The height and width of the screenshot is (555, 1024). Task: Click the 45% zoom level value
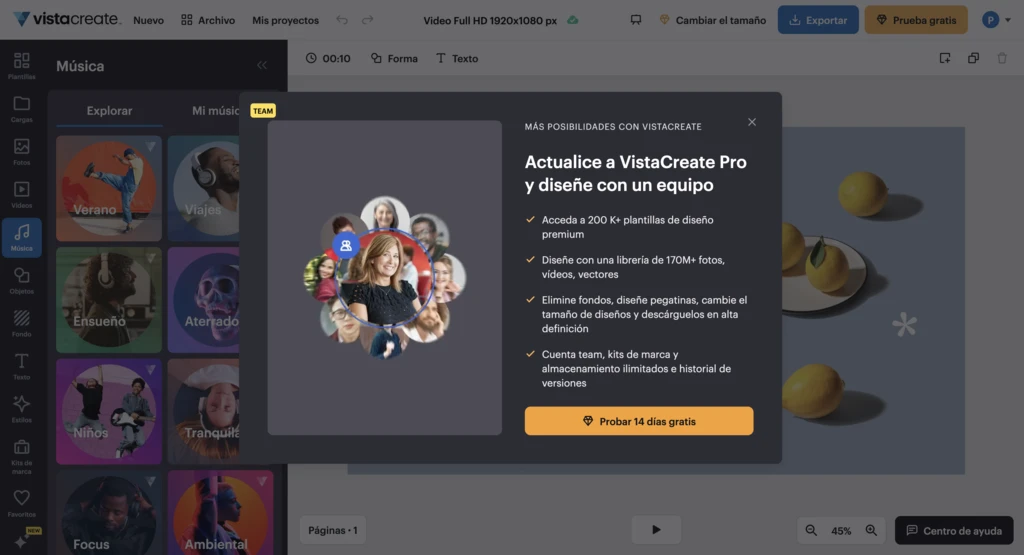[x=841, y=531]
